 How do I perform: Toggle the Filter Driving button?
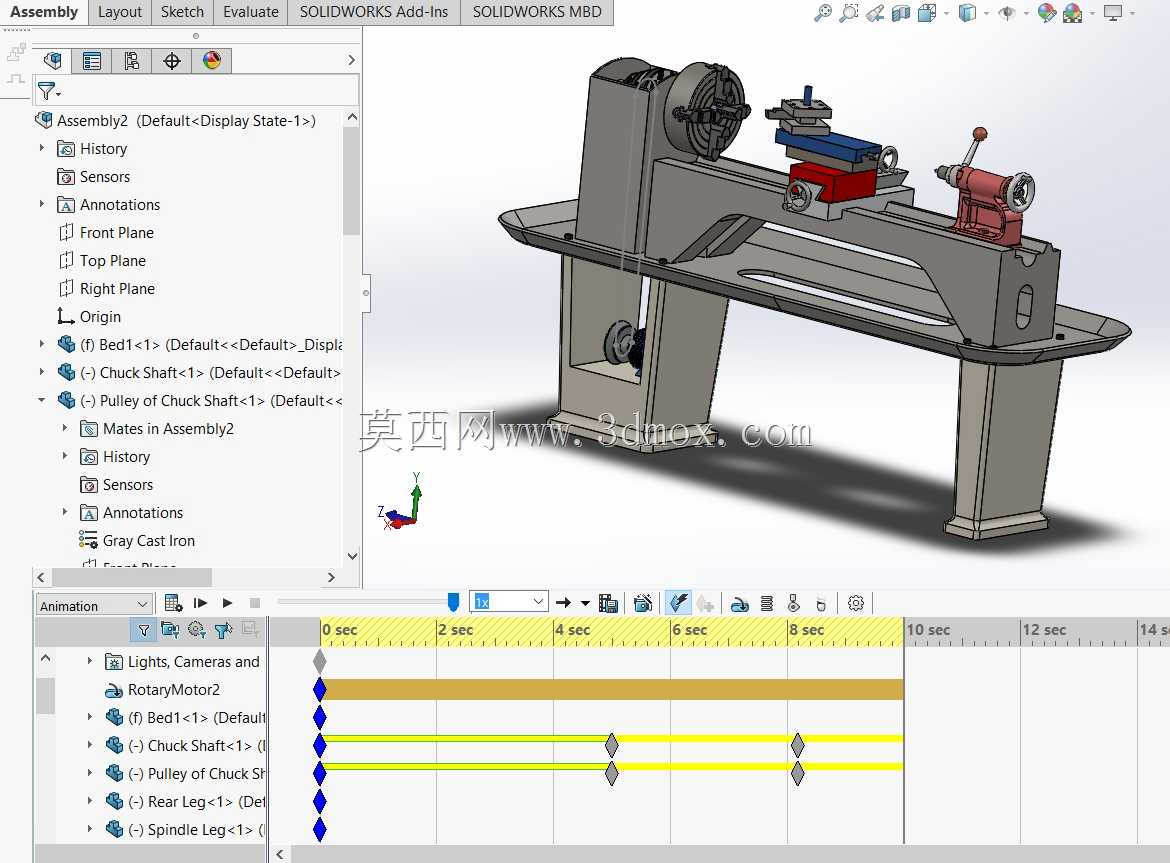point(196,630)
